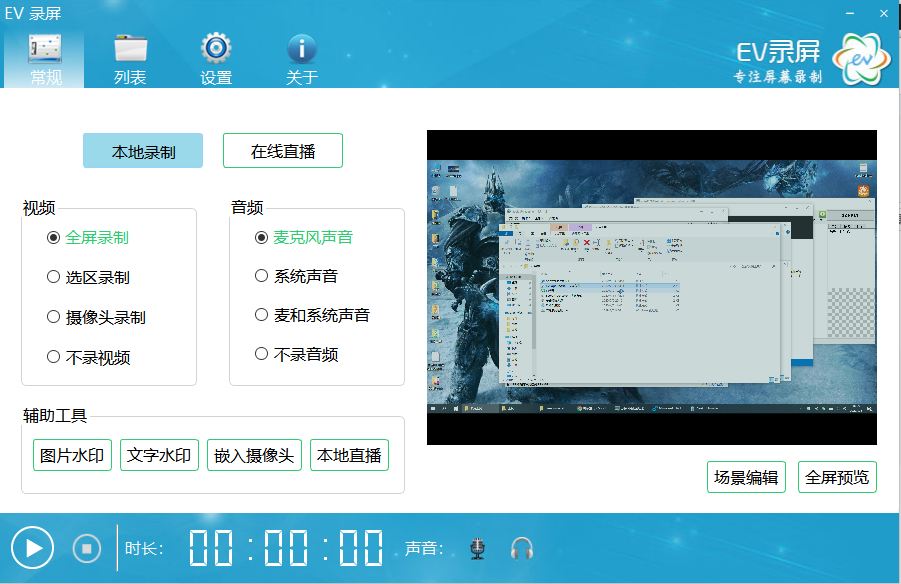Click 嵌入摄像头 button
The image size is (901, 584).
[x=254, y=455]
